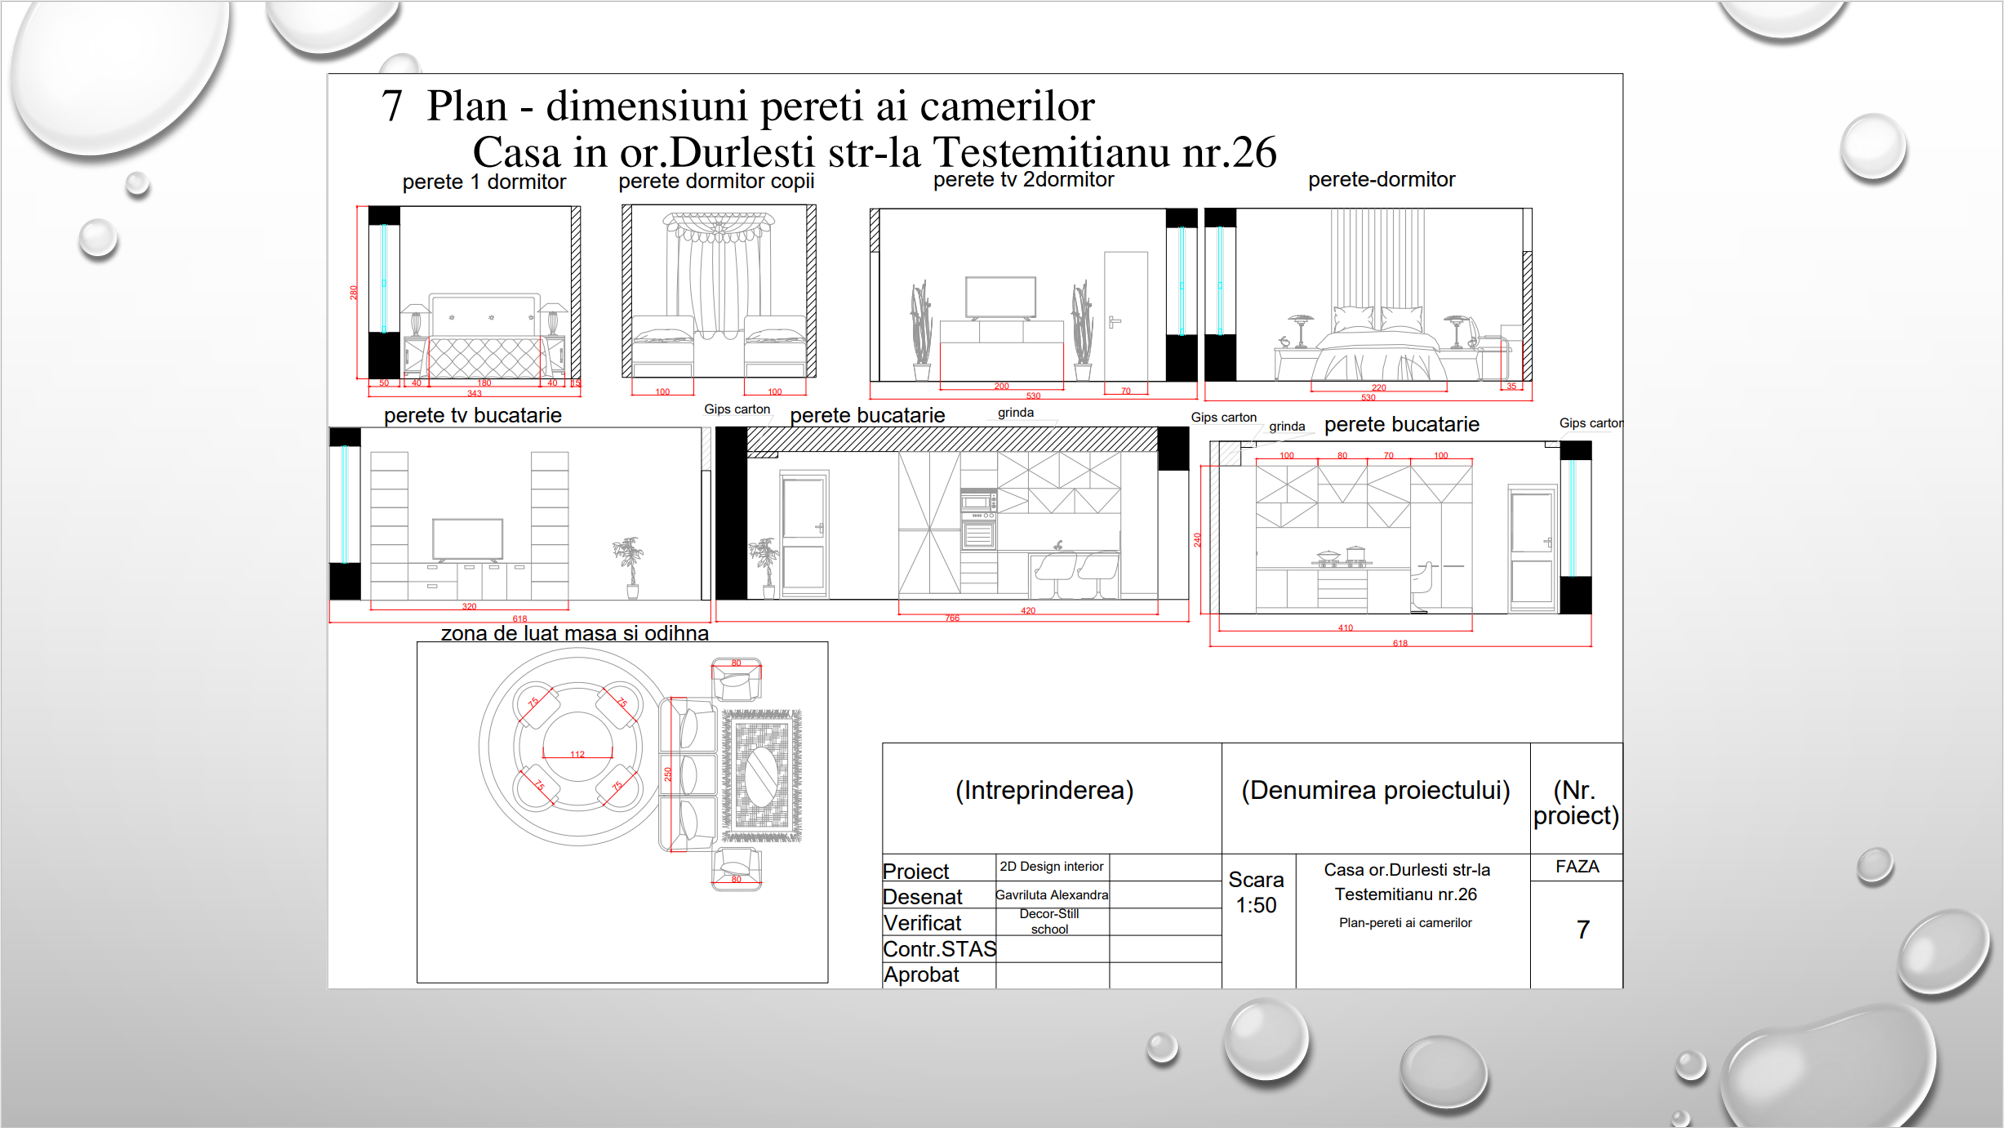
Task: Click "Plan-pereti ai camerilor" in title block
Action: point(1405,923)
